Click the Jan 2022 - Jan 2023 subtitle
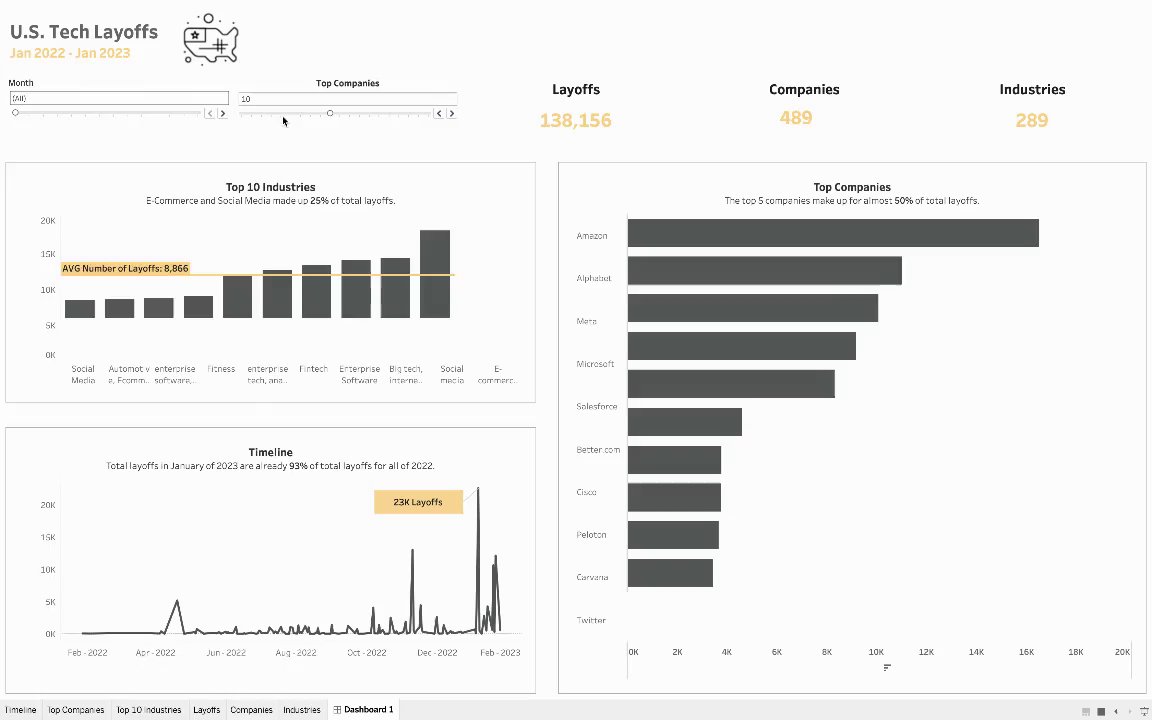The width and height of the screenshot is (1152, 720). (70, 53)
